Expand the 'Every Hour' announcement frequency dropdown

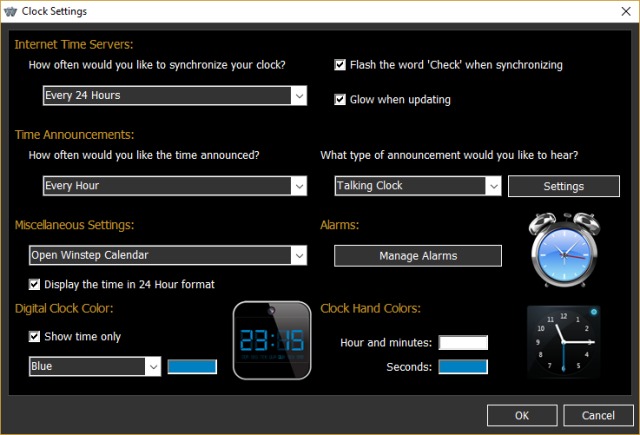(x=174, y=186)
